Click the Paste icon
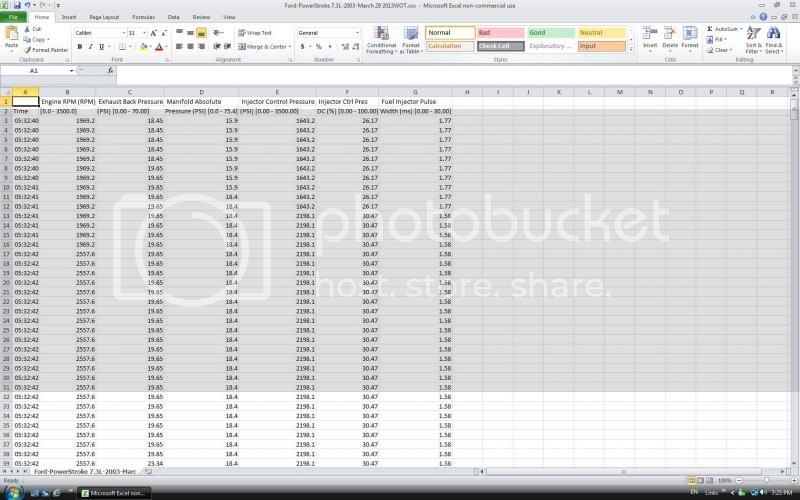 11,34
